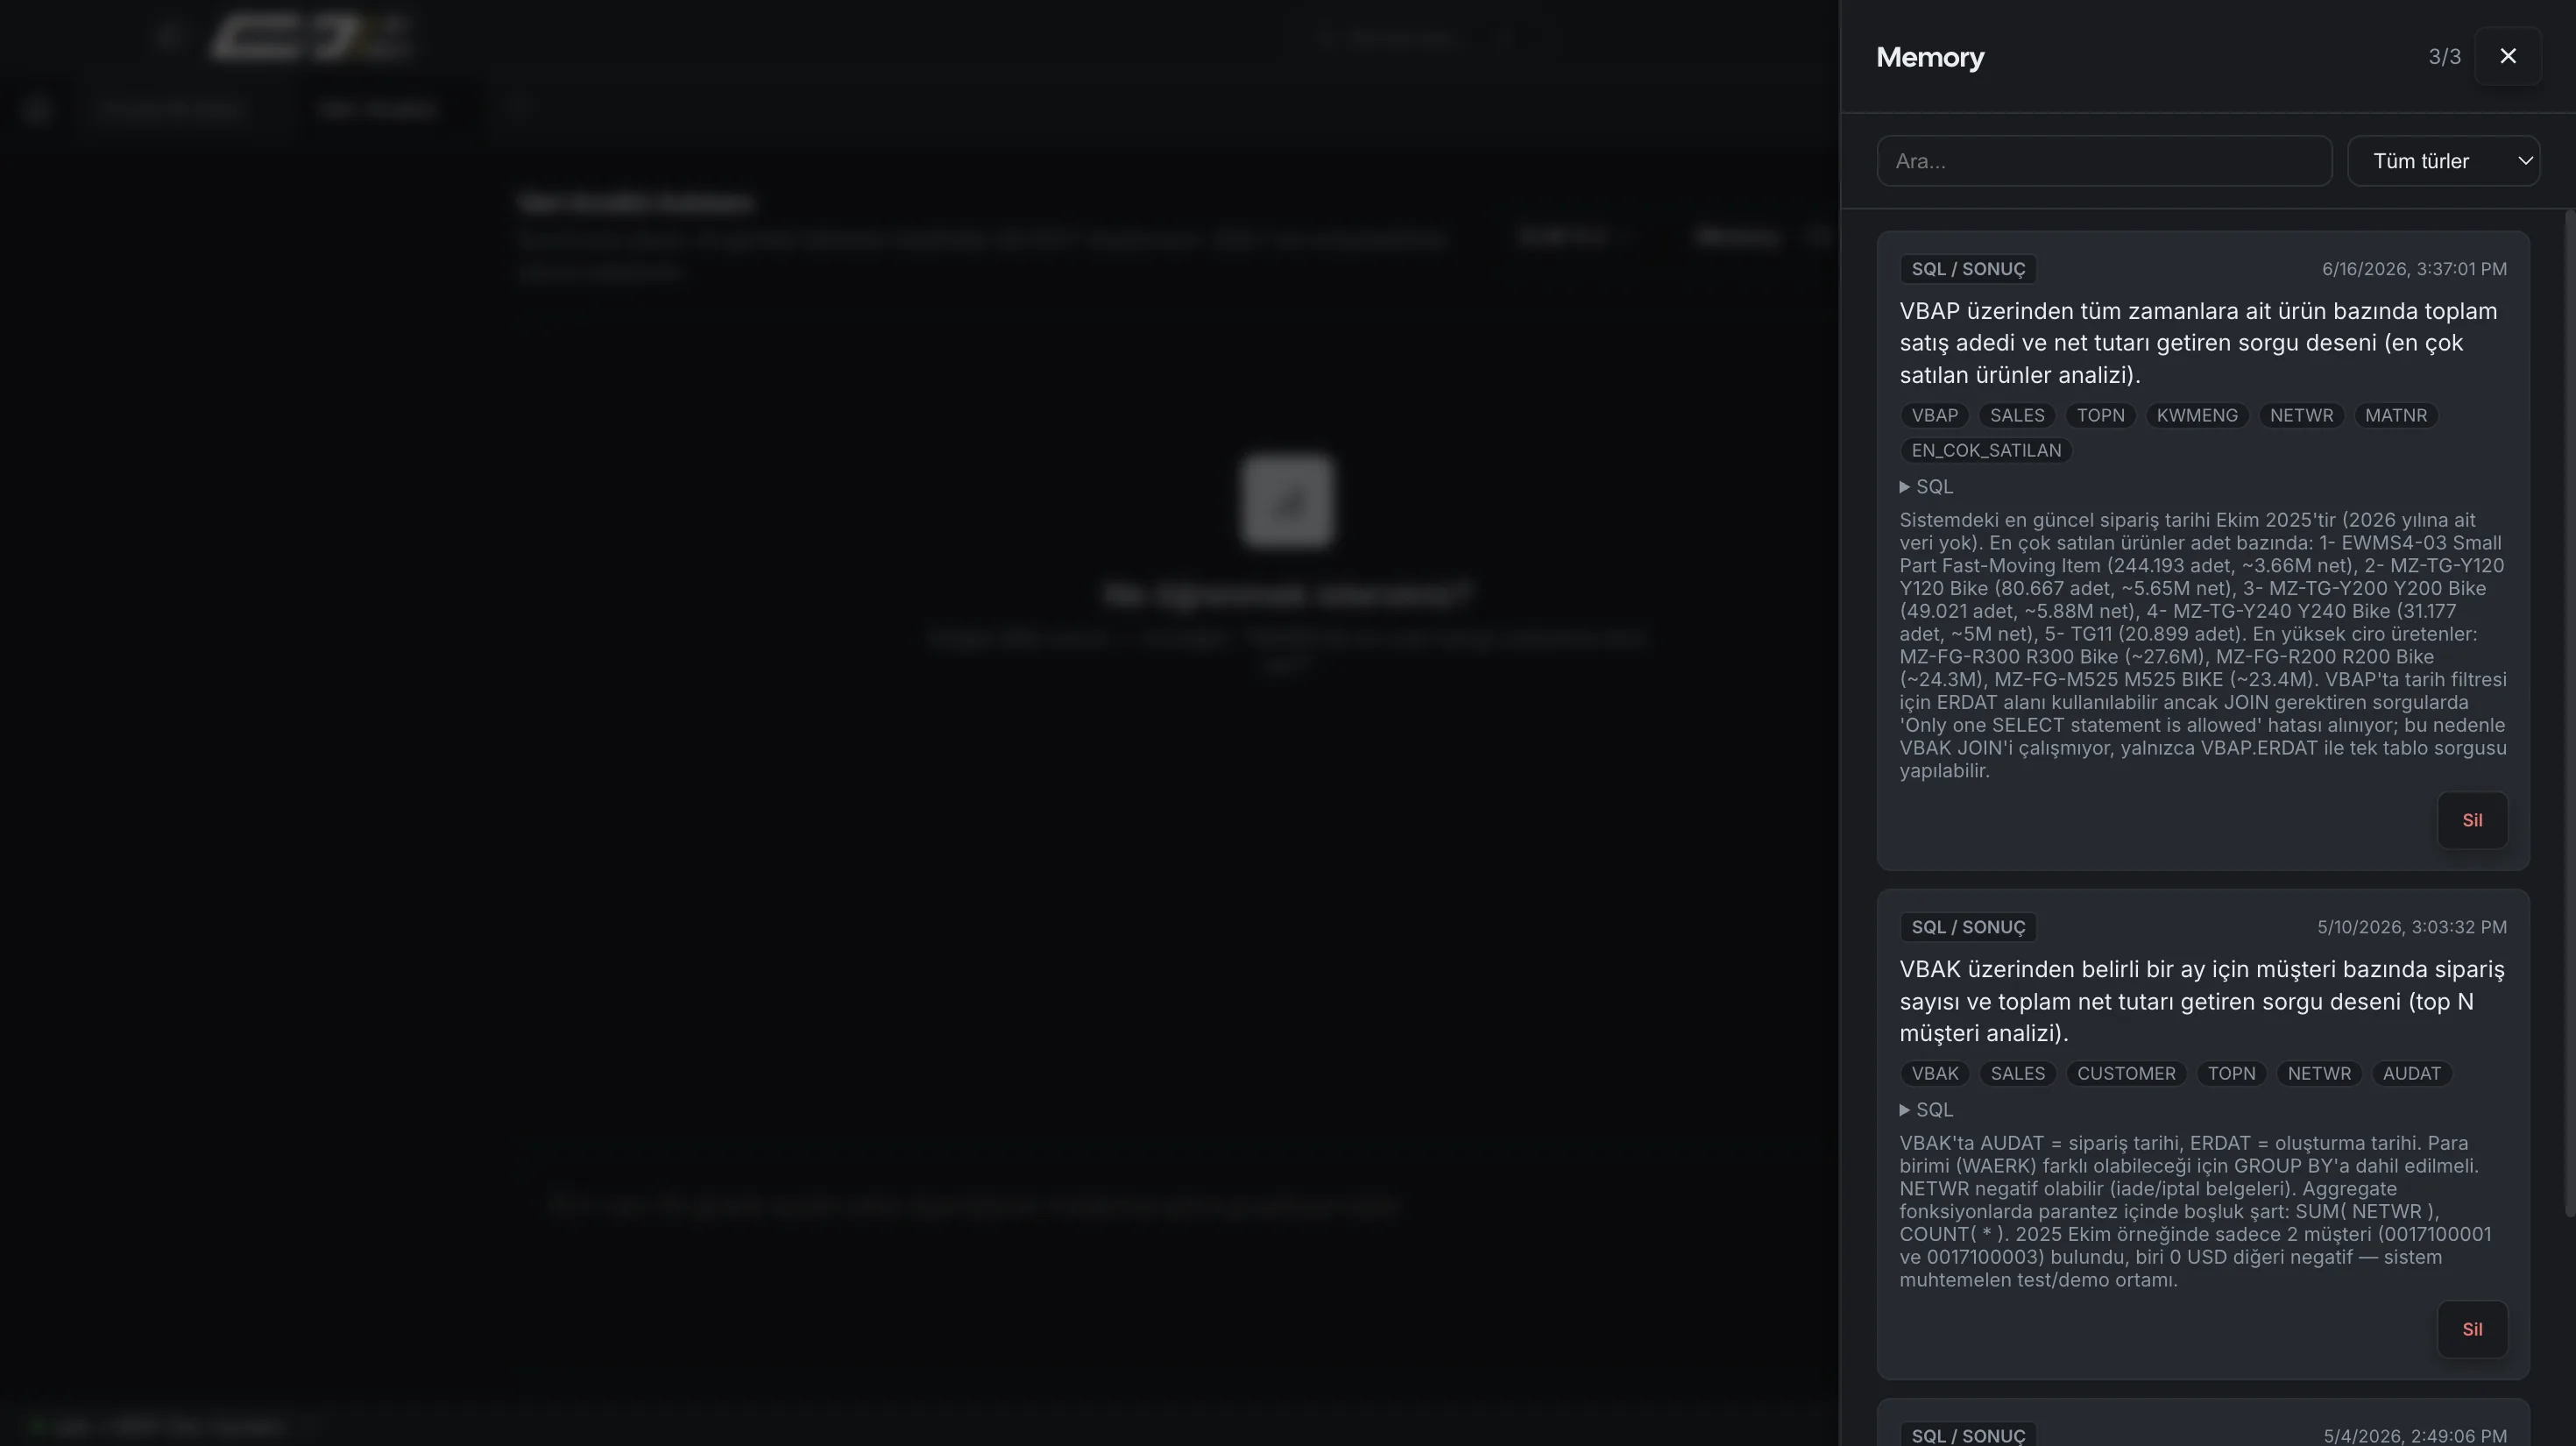Open the Tüm türler type filter dropdown
This screenshot has height=1446, width=2576.
[2443, 161]
